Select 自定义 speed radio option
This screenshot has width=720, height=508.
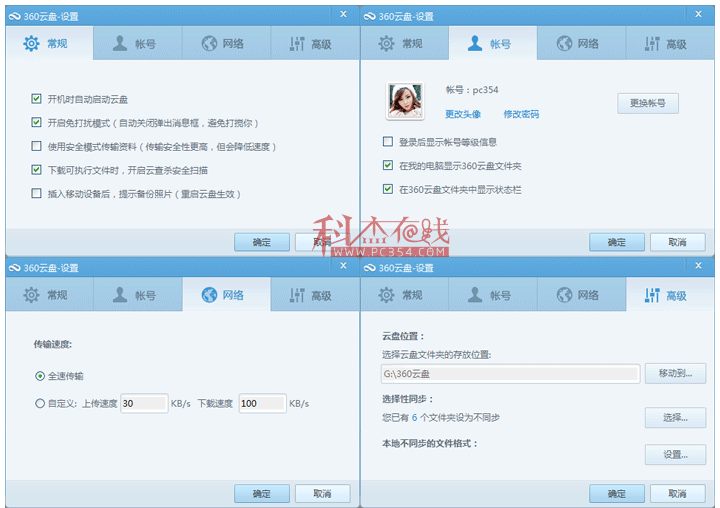pyautogui.click(x=40, y=403)
